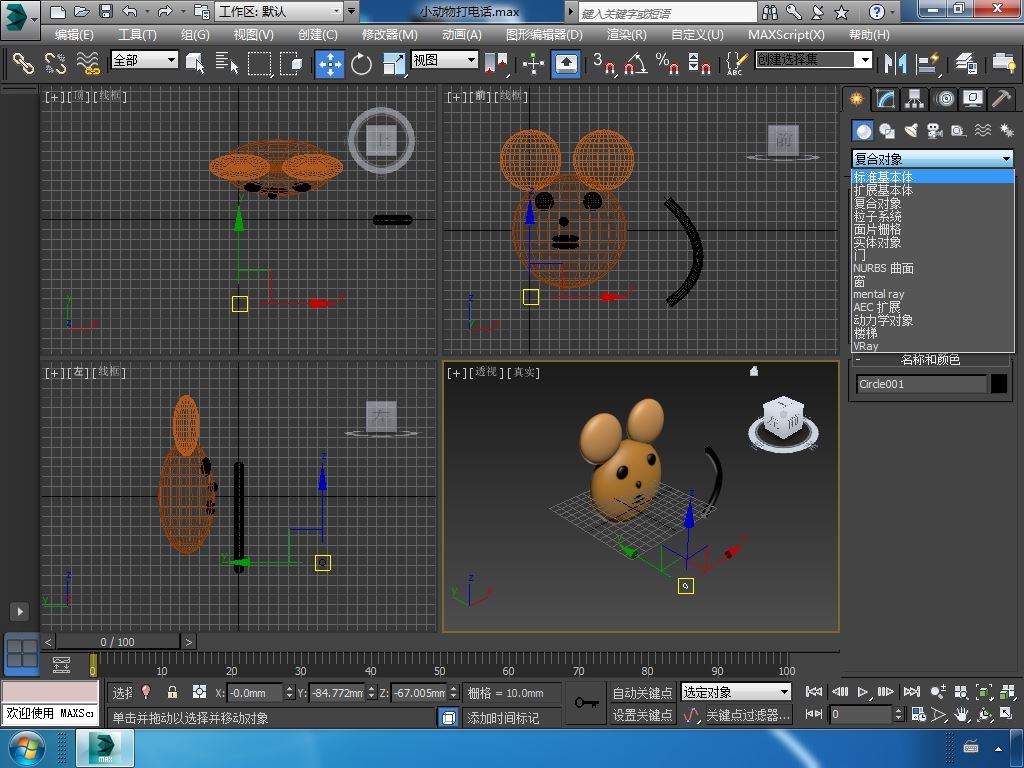Click the 3ds Max taskbar icon
This screenshot has height=768, width=1024.
click(105, 748)
